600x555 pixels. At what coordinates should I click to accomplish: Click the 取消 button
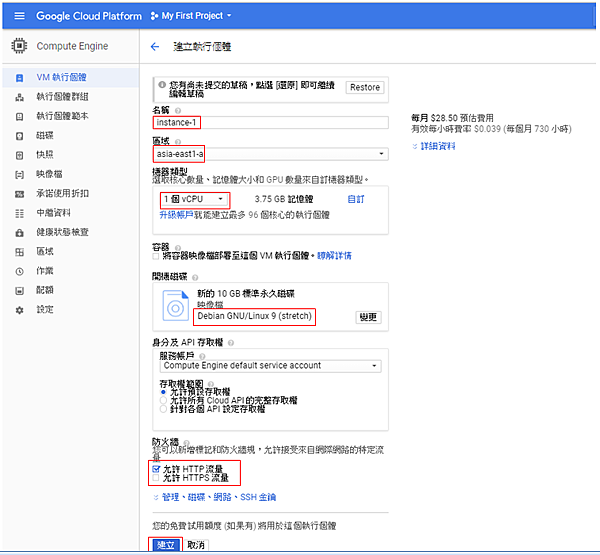[x=196, y=545]
